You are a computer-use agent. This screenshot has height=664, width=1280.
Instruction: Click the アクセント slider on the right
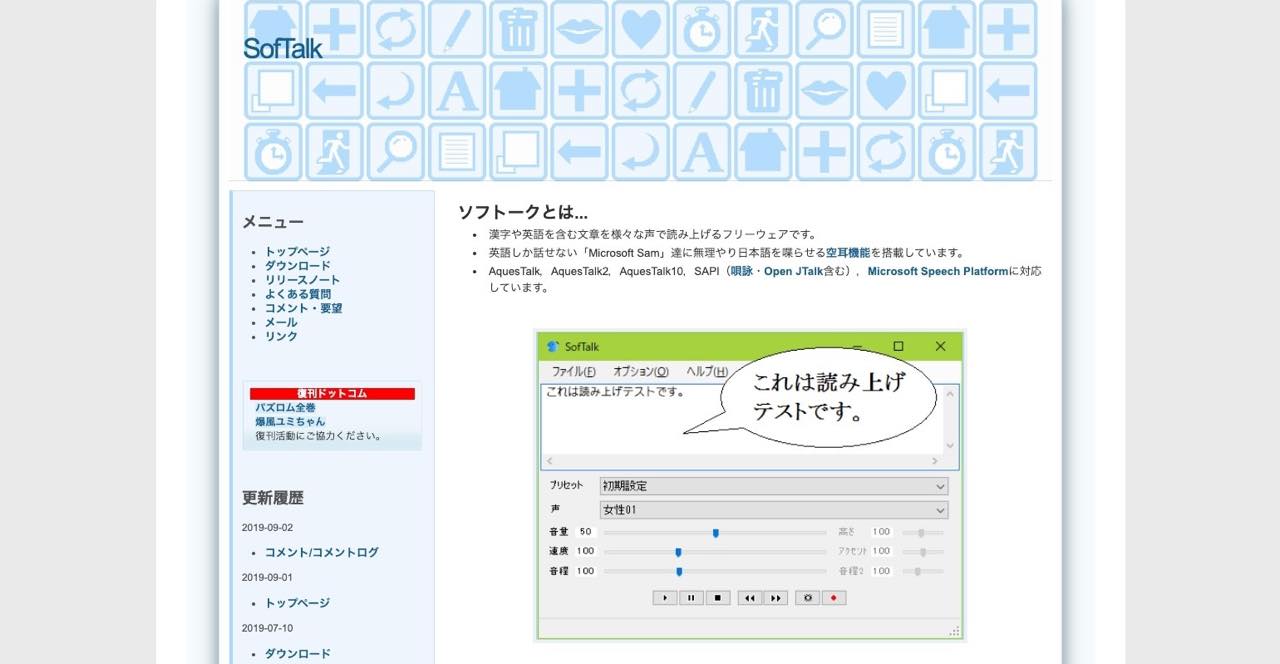923,552
